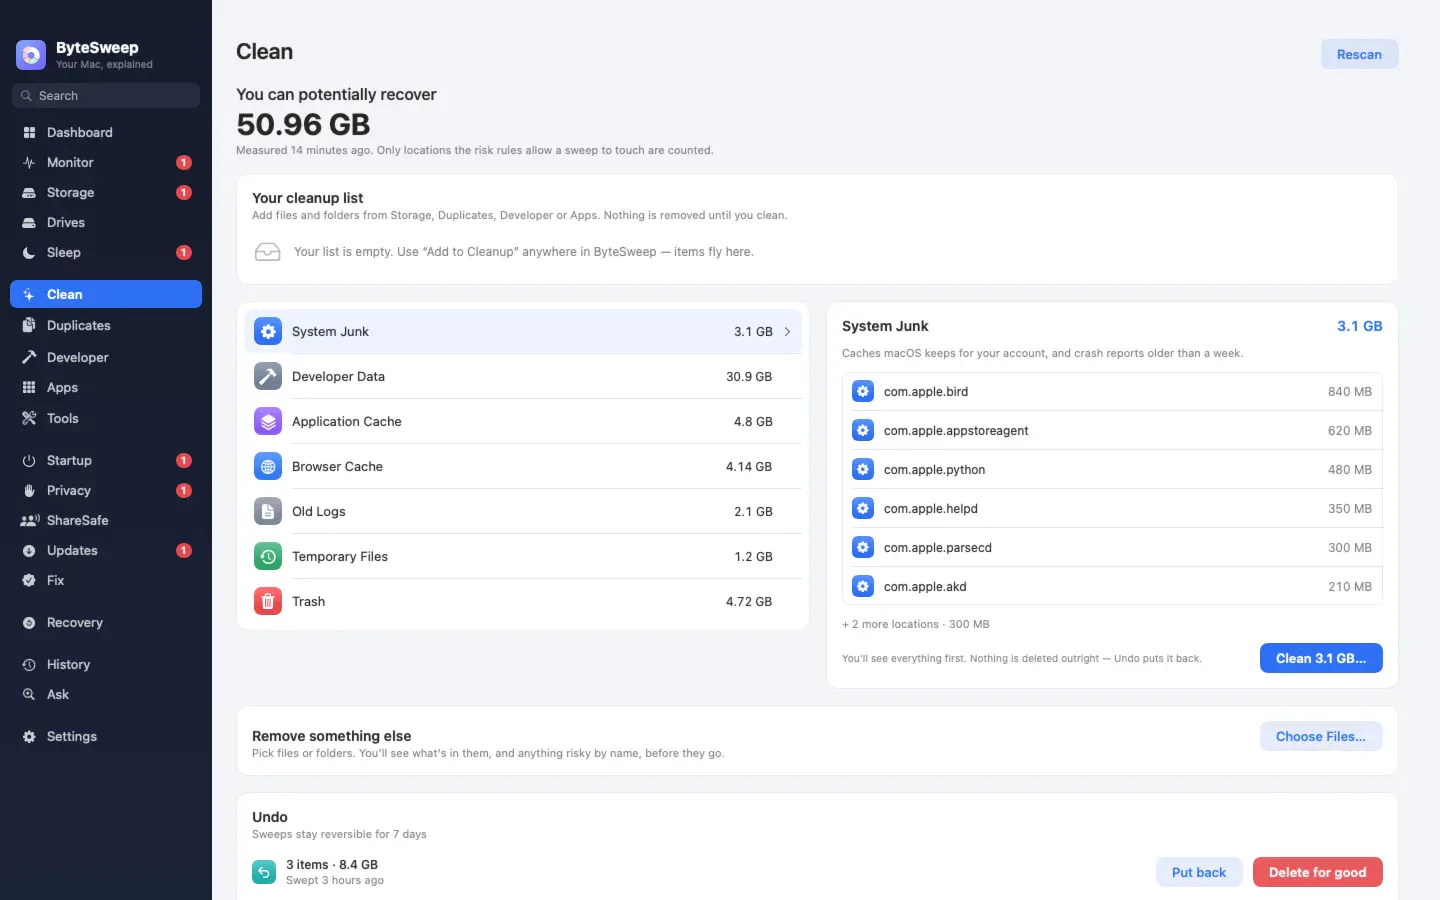
Task: Click the Monitor notification badge
Action: point(184,162)
